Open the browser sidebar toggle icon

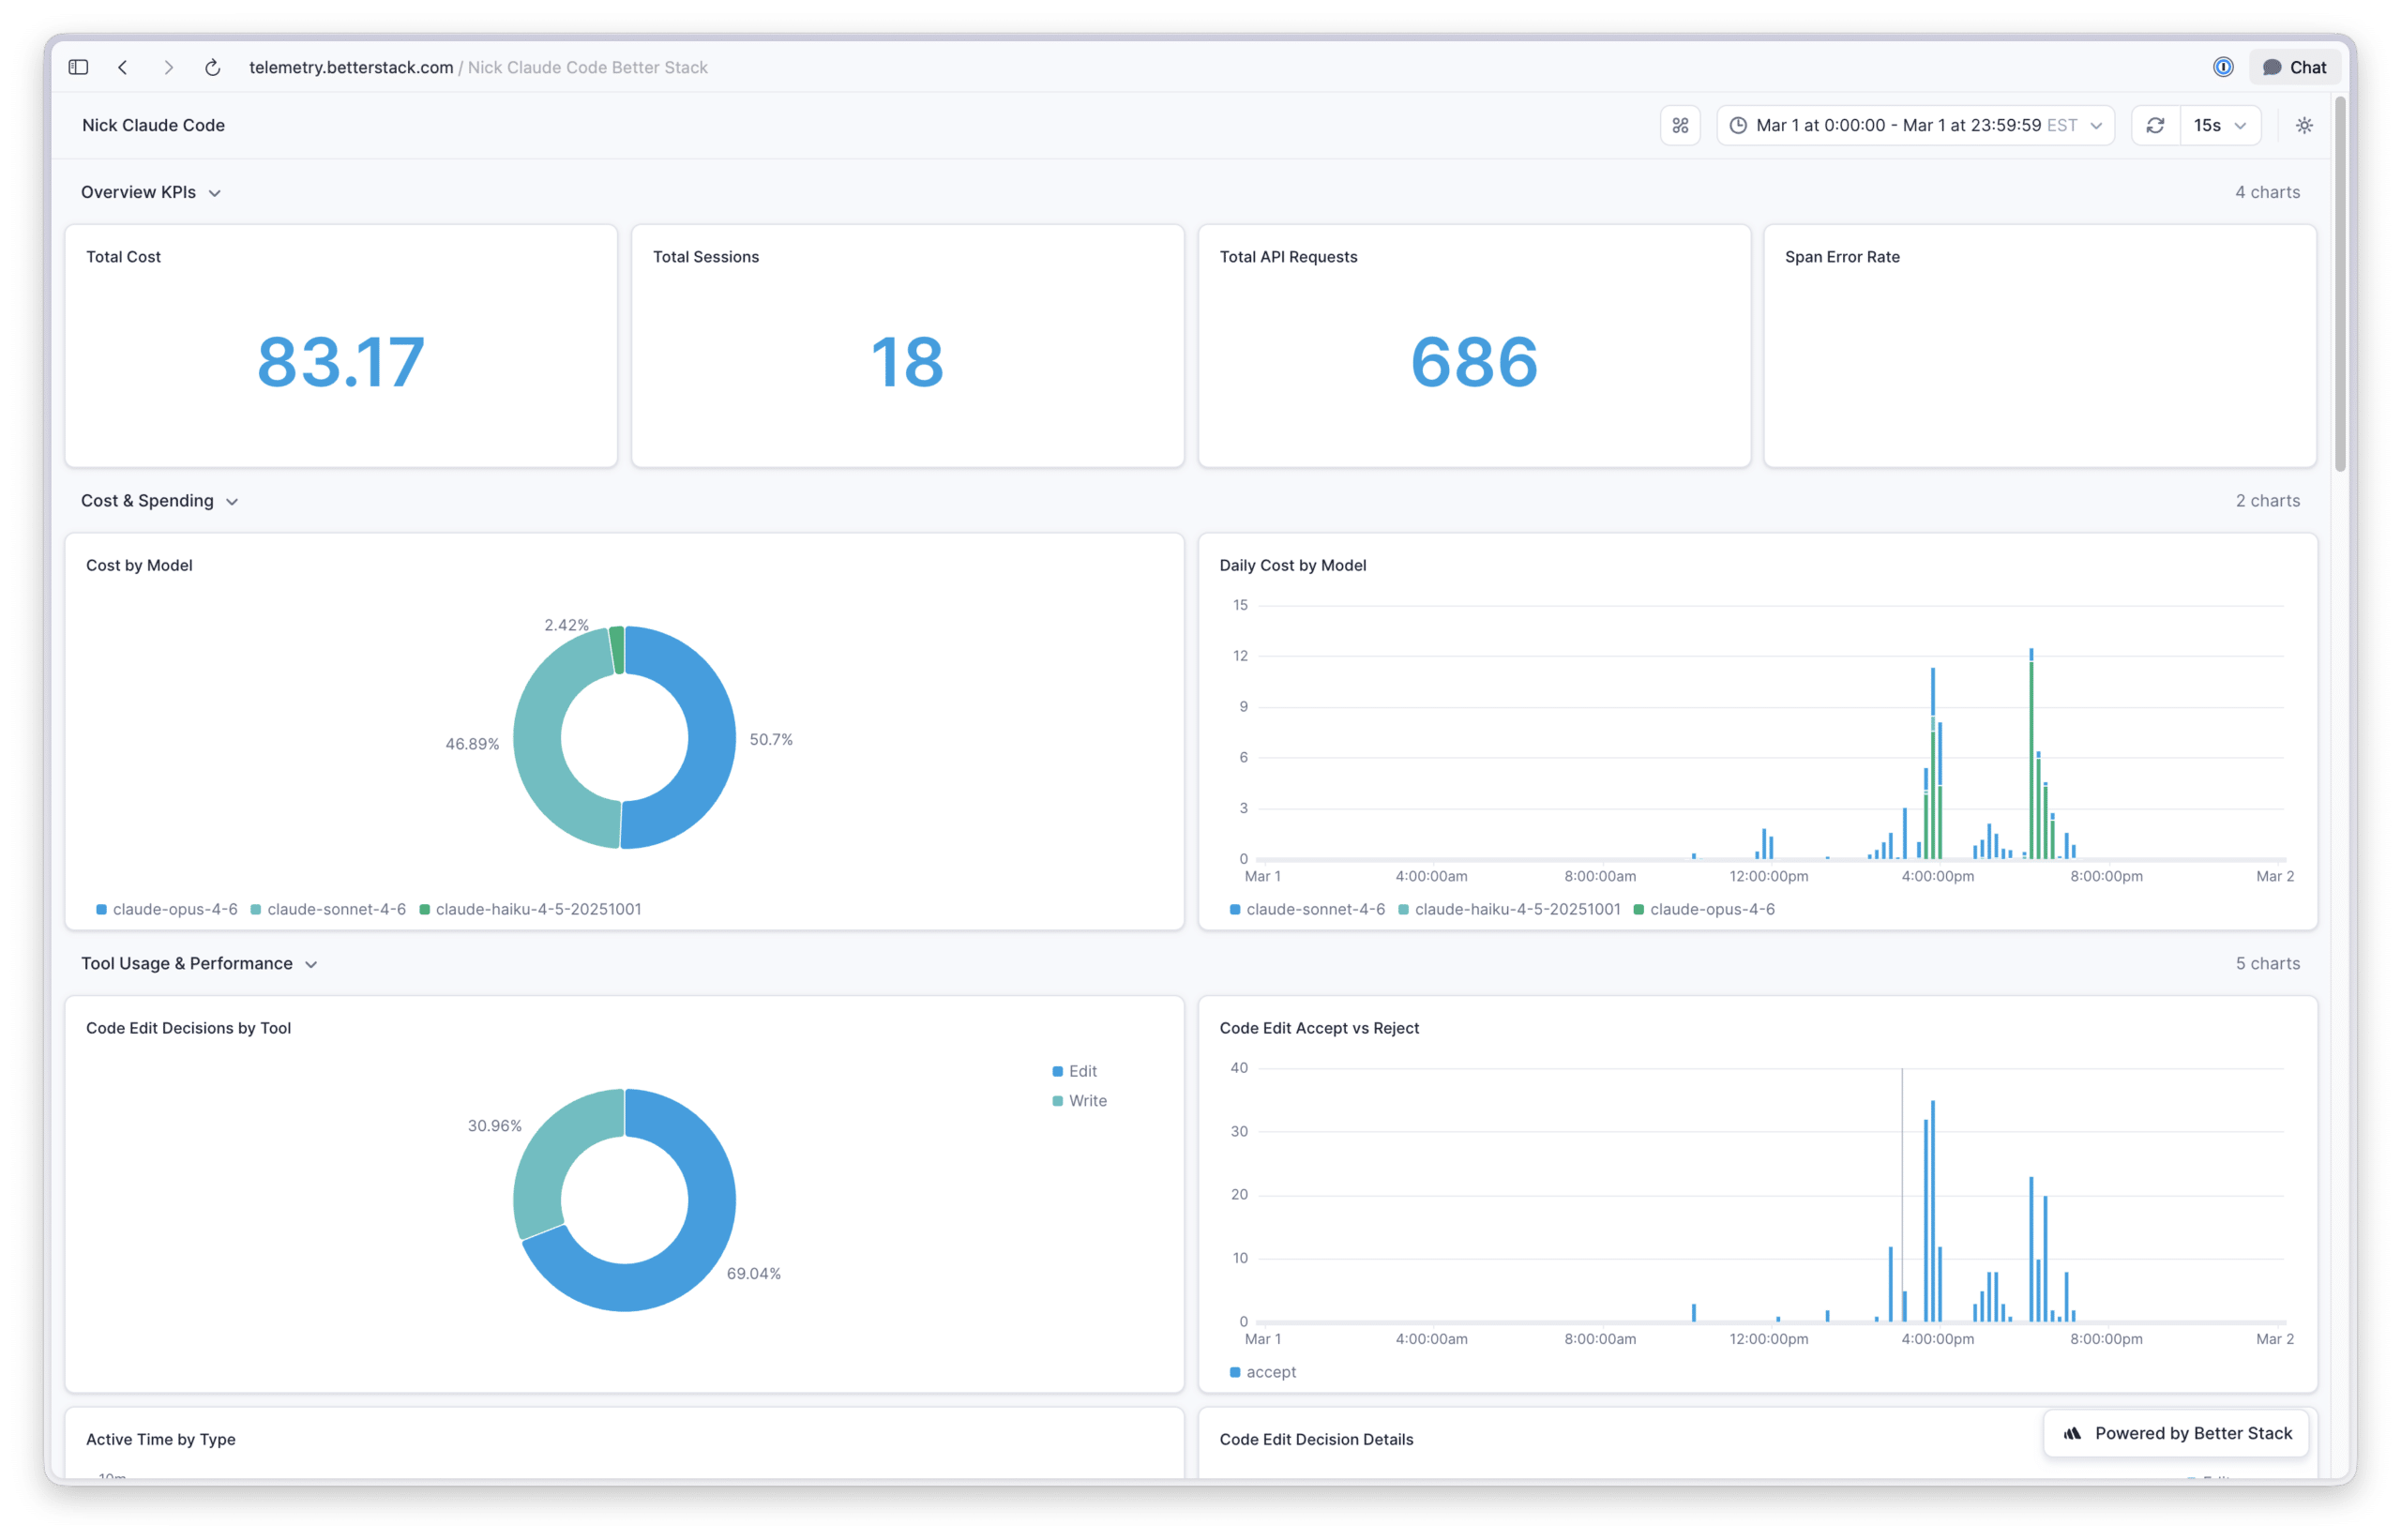(x=78, y=67)
